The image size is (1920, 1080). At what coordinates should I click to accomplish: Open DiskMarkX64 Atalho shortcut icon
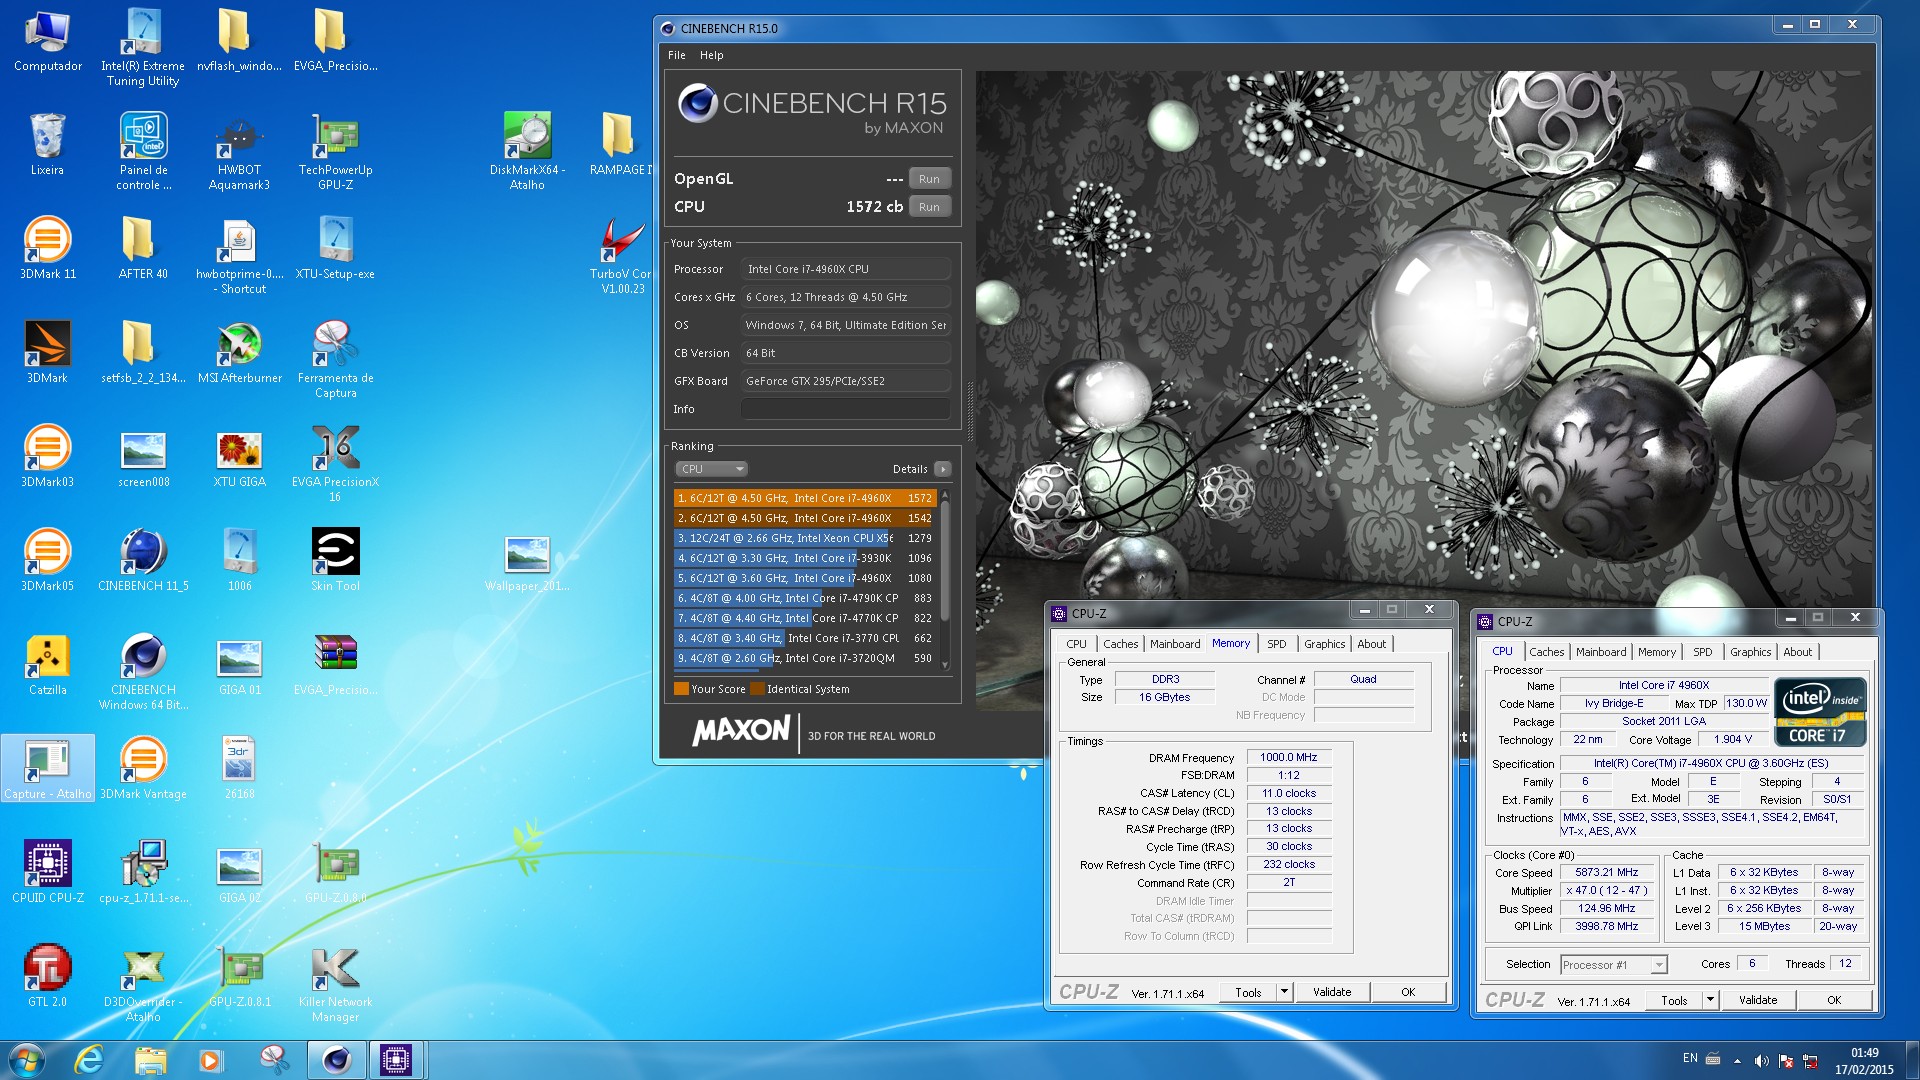(x=527, y=151)
